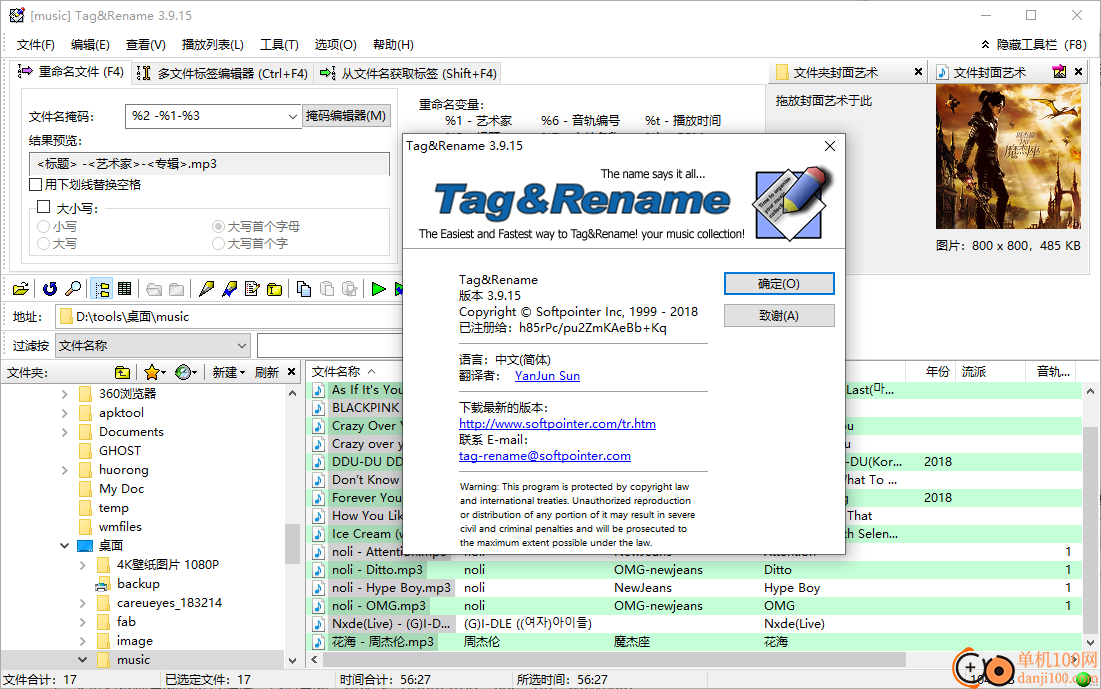Close the folder cover art panel
This screenshot has width=1101, height=689.
(918, 72)
